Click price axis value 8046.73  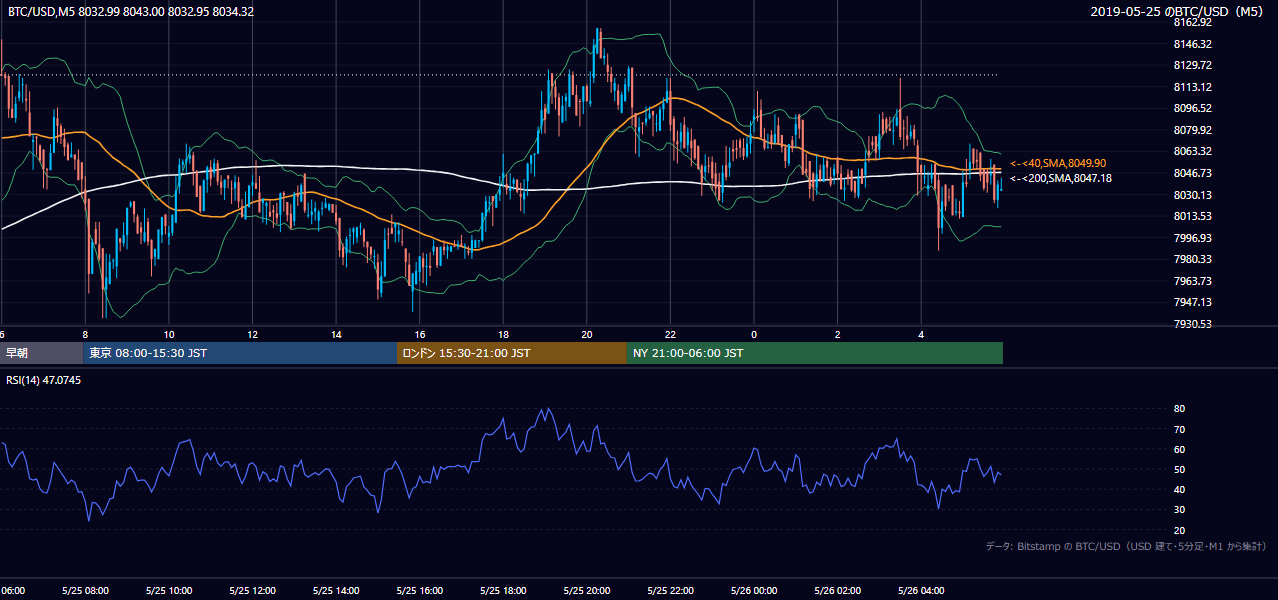pos(1192,173)
